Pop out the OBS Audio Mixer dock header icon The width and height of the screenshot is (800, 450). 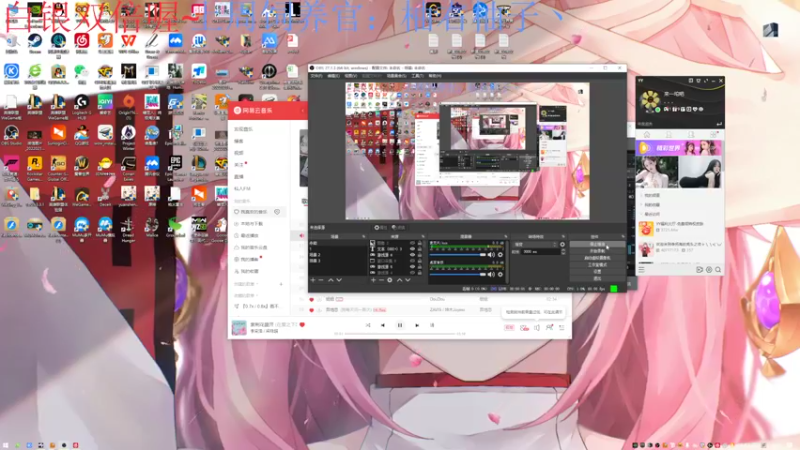(506, 236)
